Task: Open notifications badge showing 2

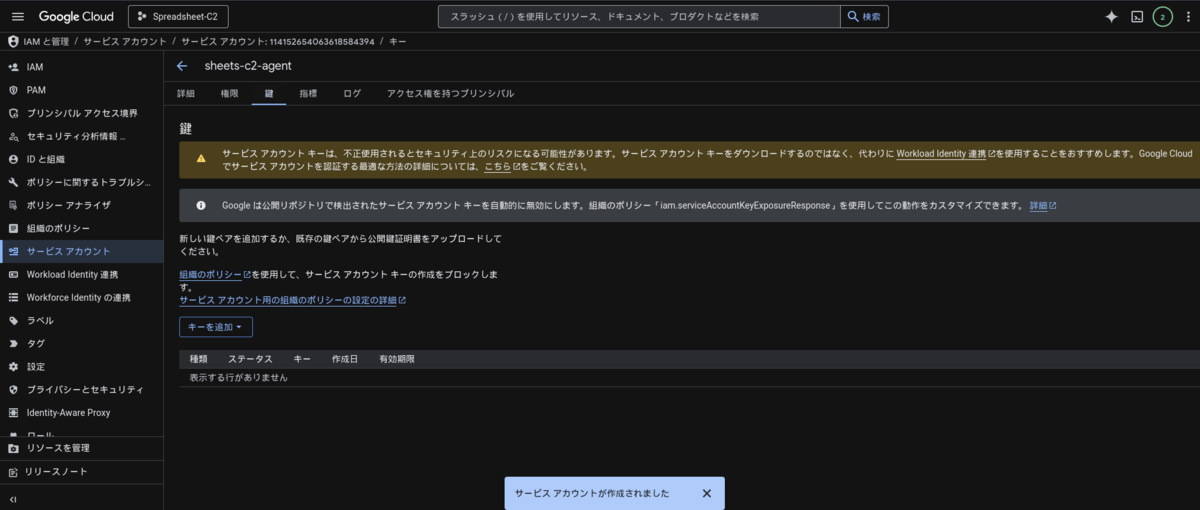Action: pyautogui.click(x=1162, y=17)
